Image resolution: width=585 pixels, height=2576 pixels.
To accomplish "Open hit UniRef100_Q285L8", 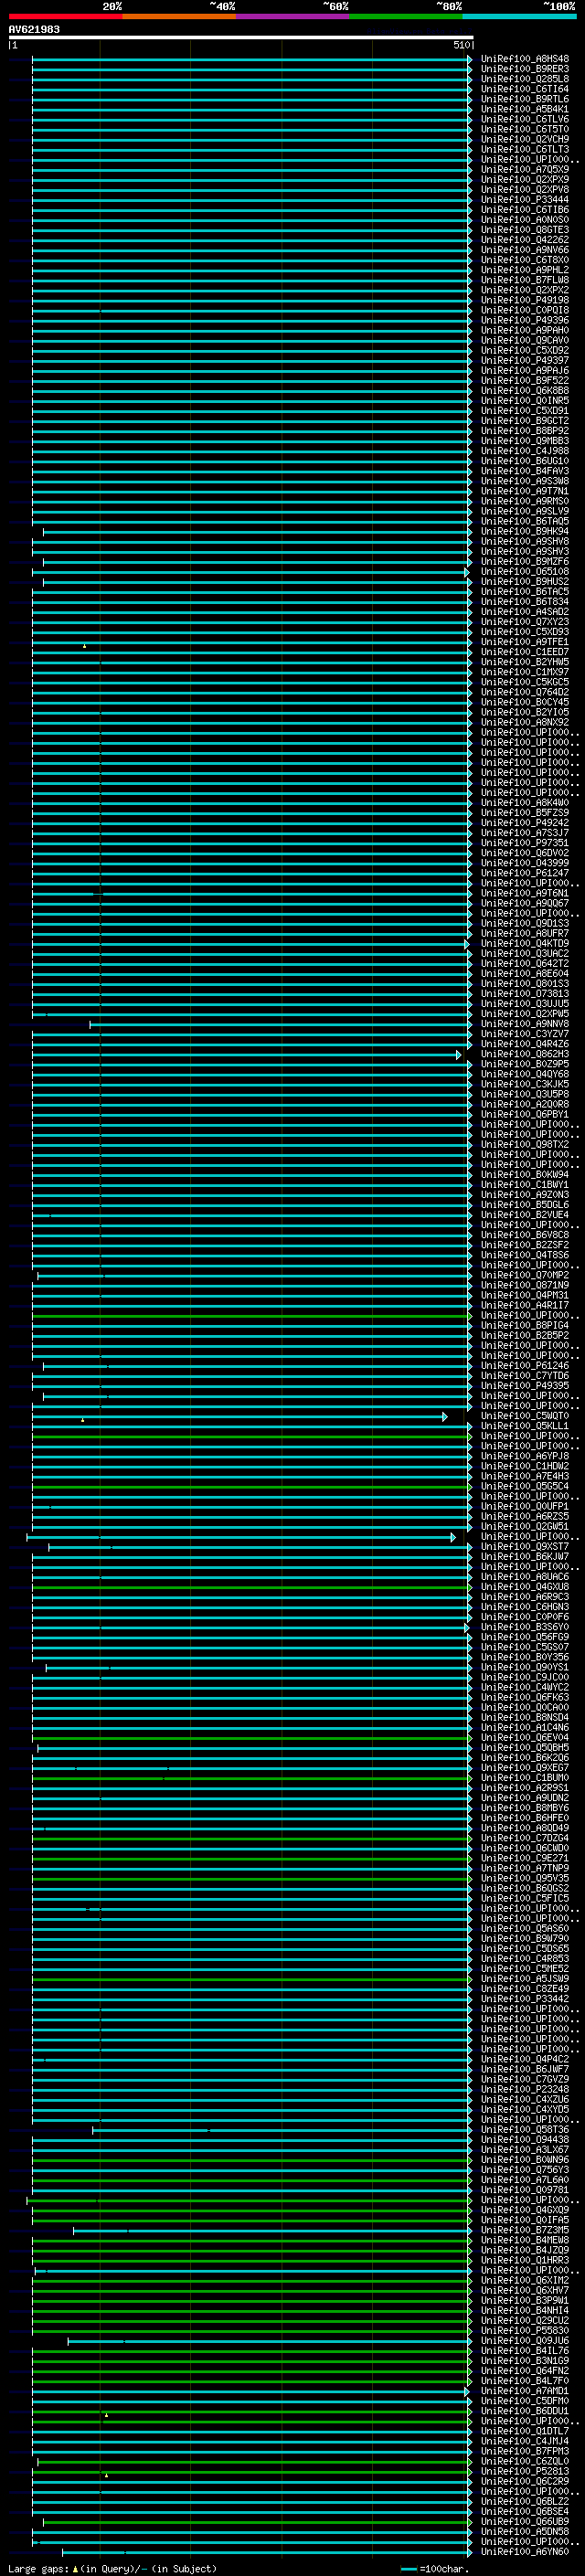I will [525, 79].
